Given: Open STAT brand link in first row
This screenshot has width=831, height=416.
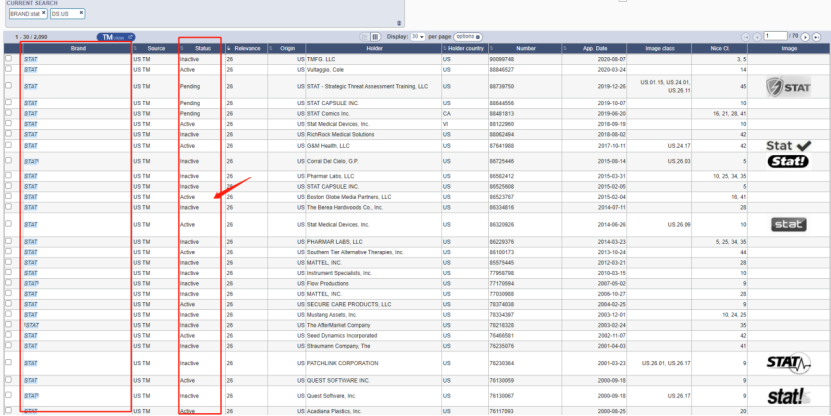Looking at the screenshot, I should [x=31, y=59].
